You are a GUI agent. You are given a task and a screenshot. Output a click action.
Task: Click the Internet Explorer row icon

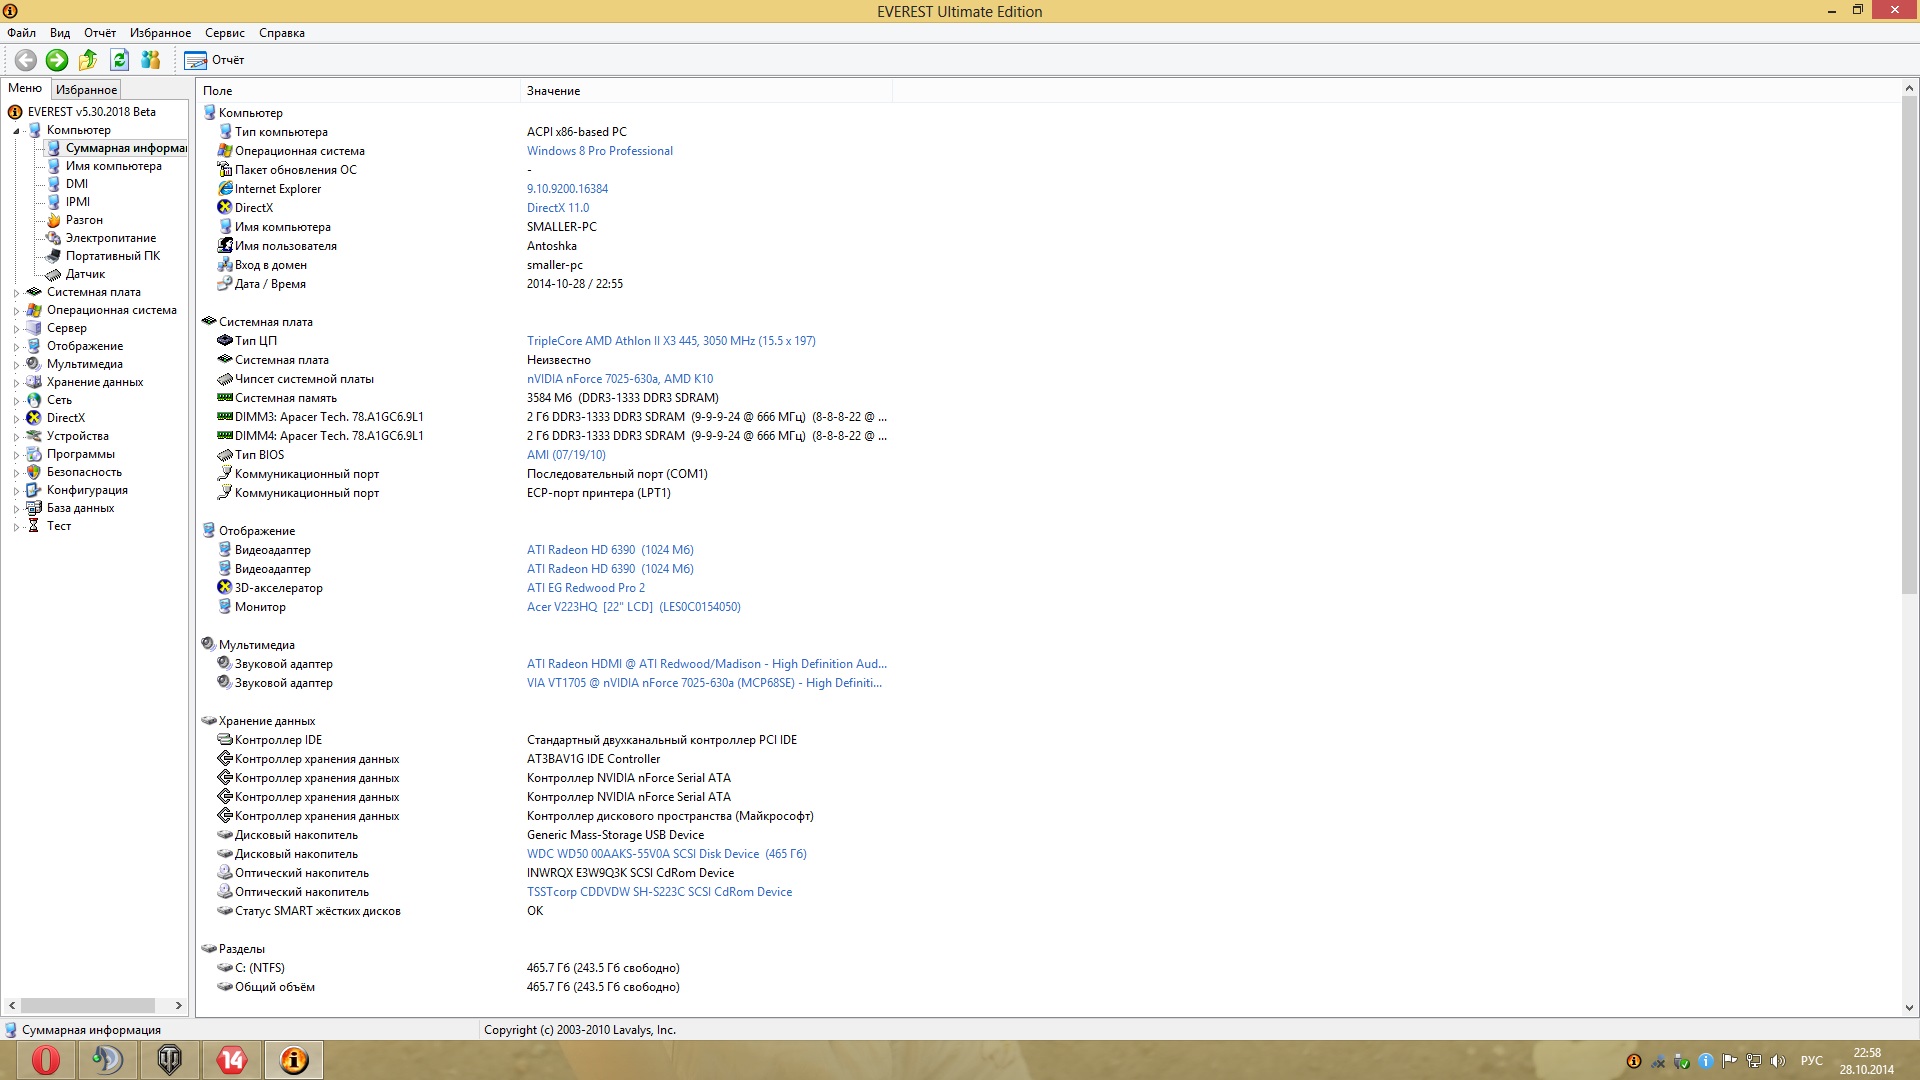click(x=225, y=189)
